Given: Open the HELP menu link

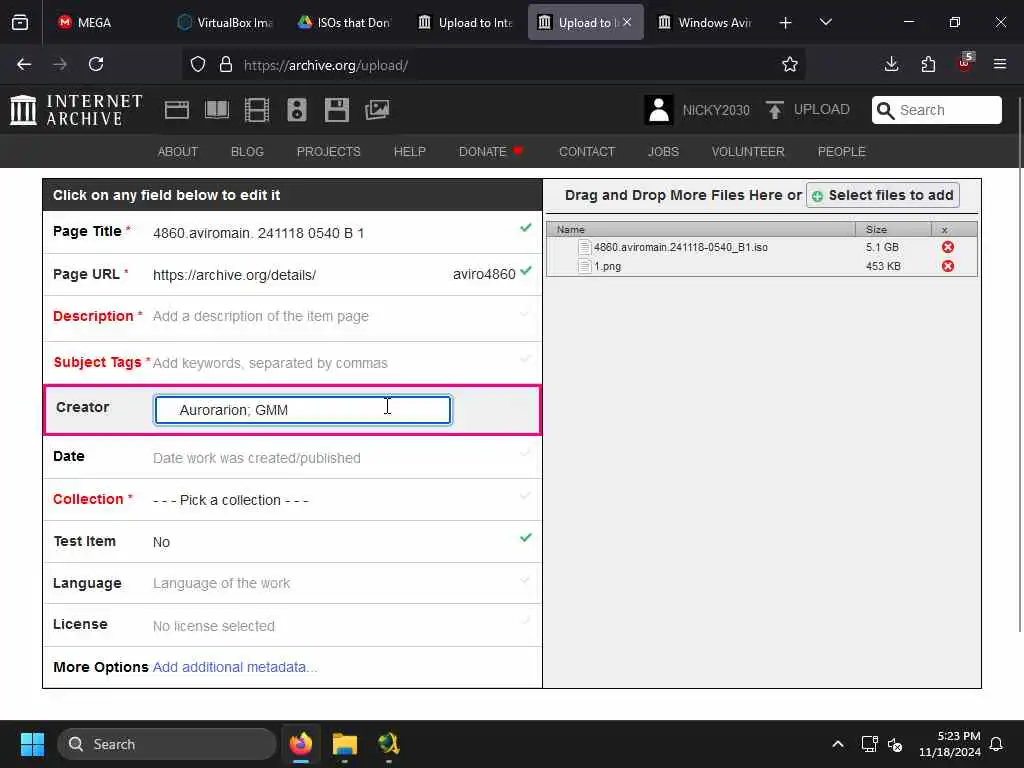Looking at the screenshot, I should tap(409, 152).
